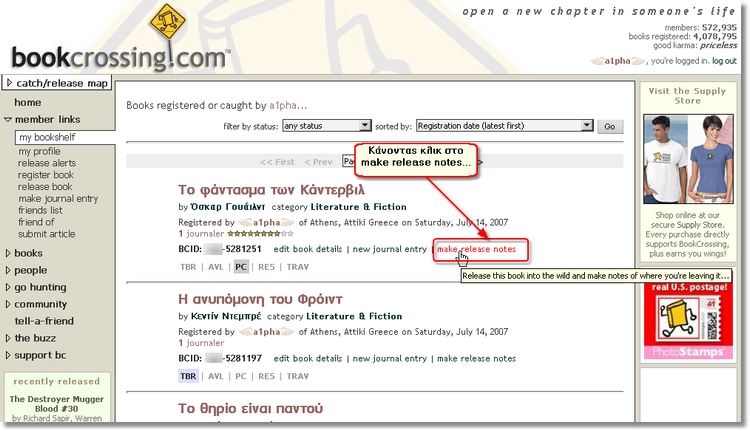Open the filter by status dropdown

pyautogui.click(x=327, y=126)
